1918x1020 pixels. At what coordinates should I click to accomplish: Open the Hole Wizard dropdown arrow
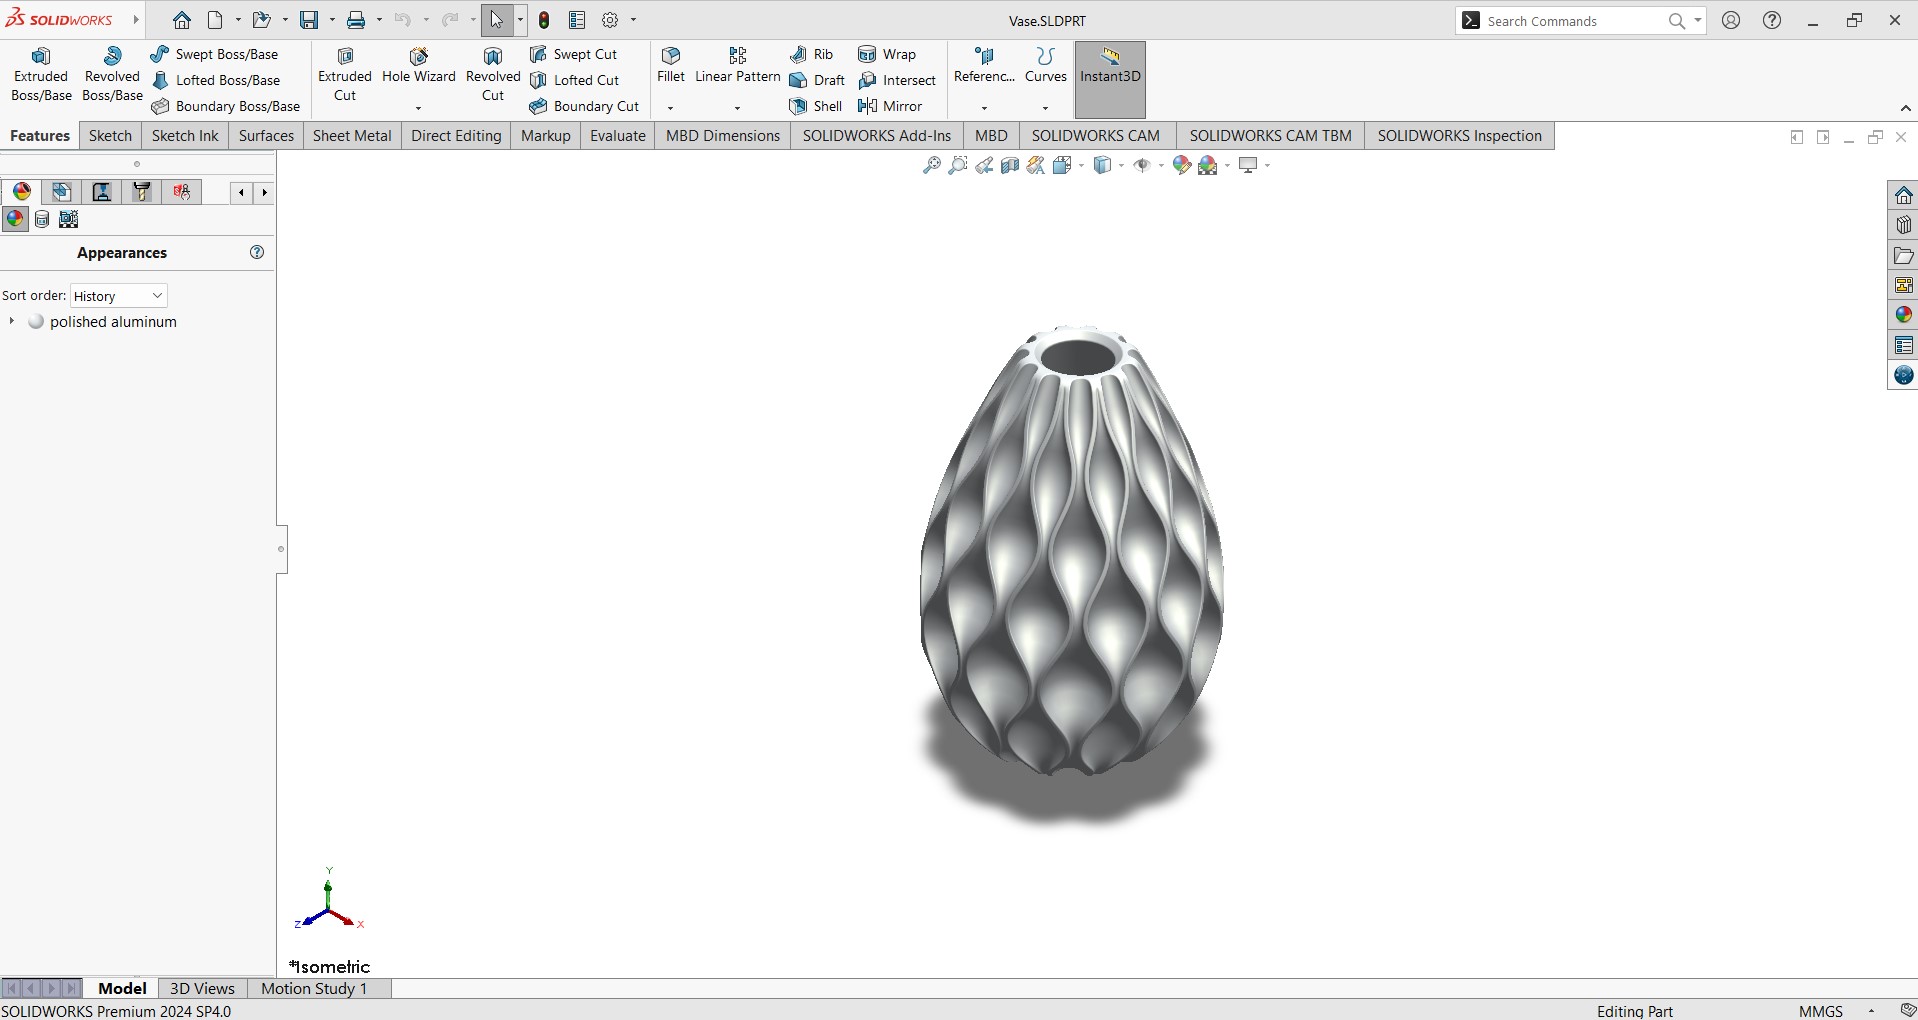coord(419,107)
